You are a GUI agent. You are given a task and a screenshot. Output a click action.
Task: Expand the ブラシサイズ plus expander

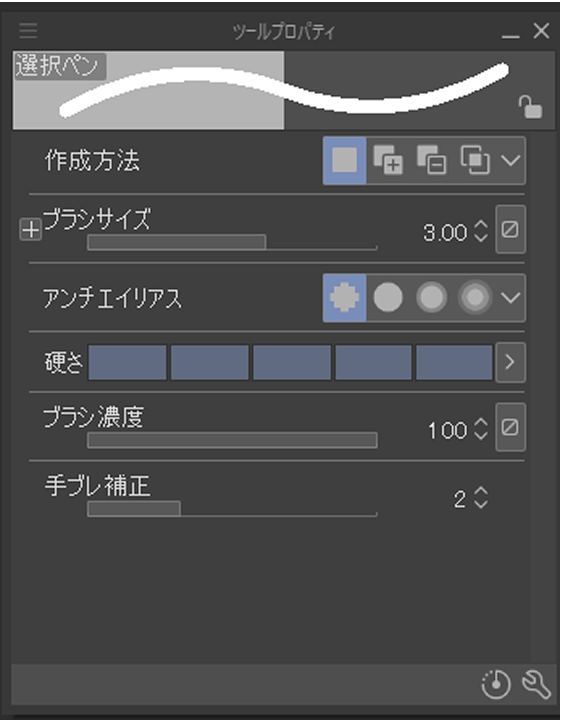(x=31, y=230)
